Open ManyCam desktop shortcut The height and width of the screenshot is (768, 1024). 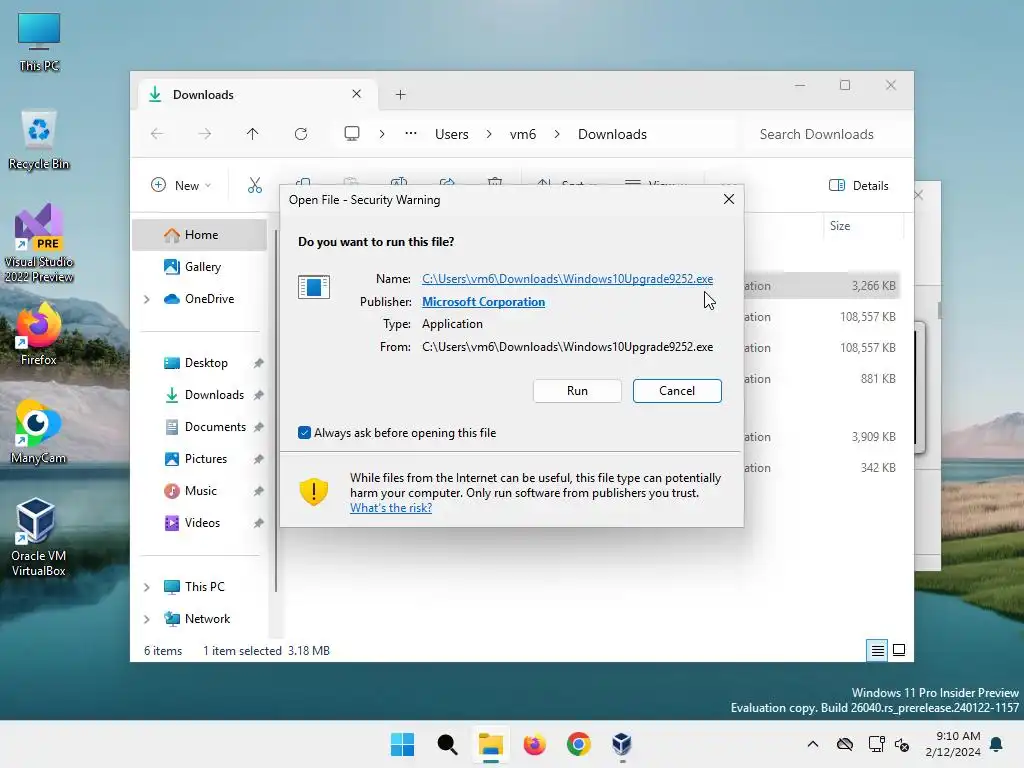(39, 432)
